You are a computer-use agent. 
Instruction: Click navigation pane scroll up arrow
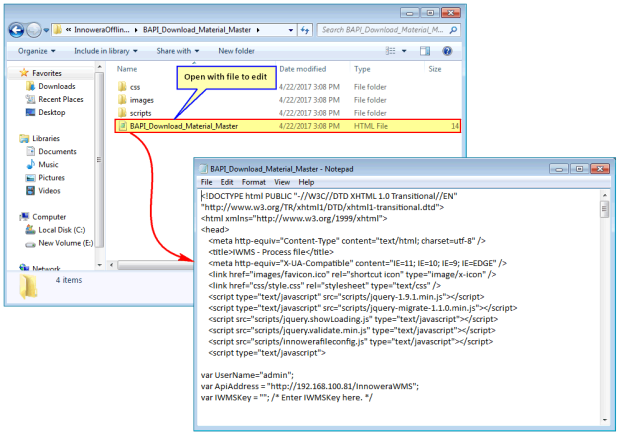click(x=99, y=67)
